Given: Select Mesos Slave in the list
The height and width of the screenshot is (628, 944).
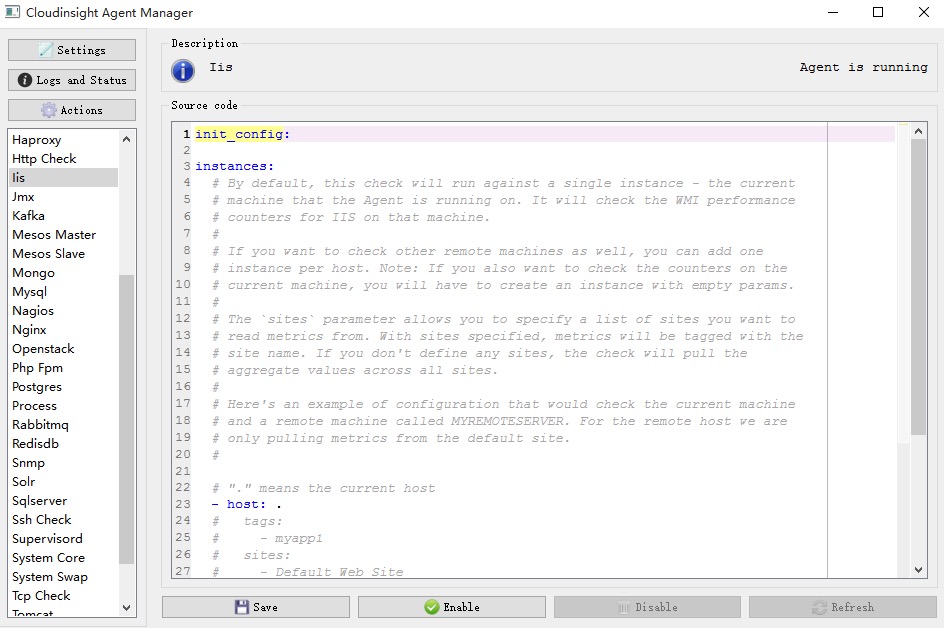Looking at the screenshot, I should point(64,253).
